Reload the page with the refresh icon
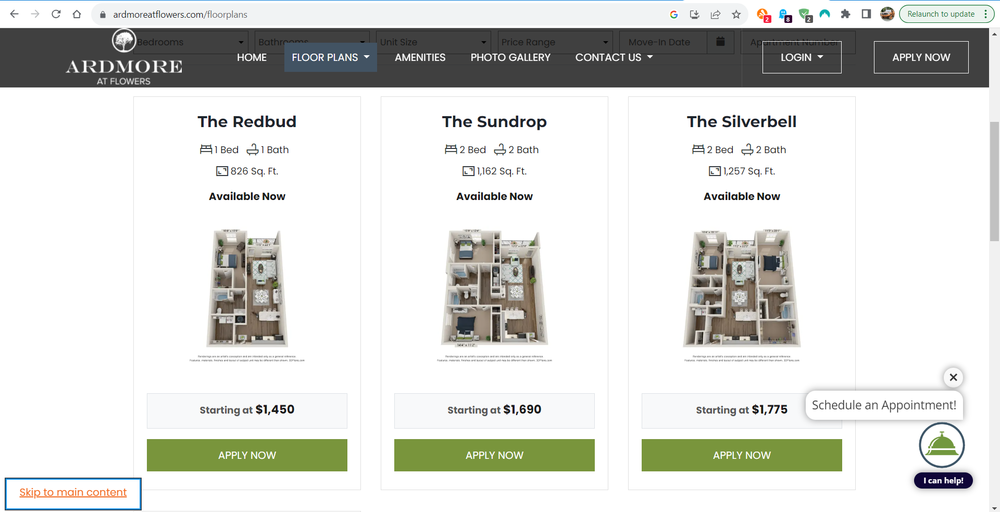1000x512 pixels. coord(56,15)
